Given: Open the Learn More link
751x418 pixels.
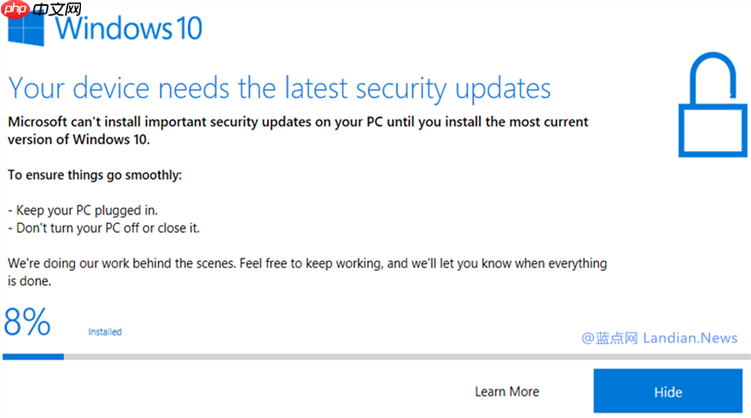Looking at the screenshot, I should pos(507,391).
